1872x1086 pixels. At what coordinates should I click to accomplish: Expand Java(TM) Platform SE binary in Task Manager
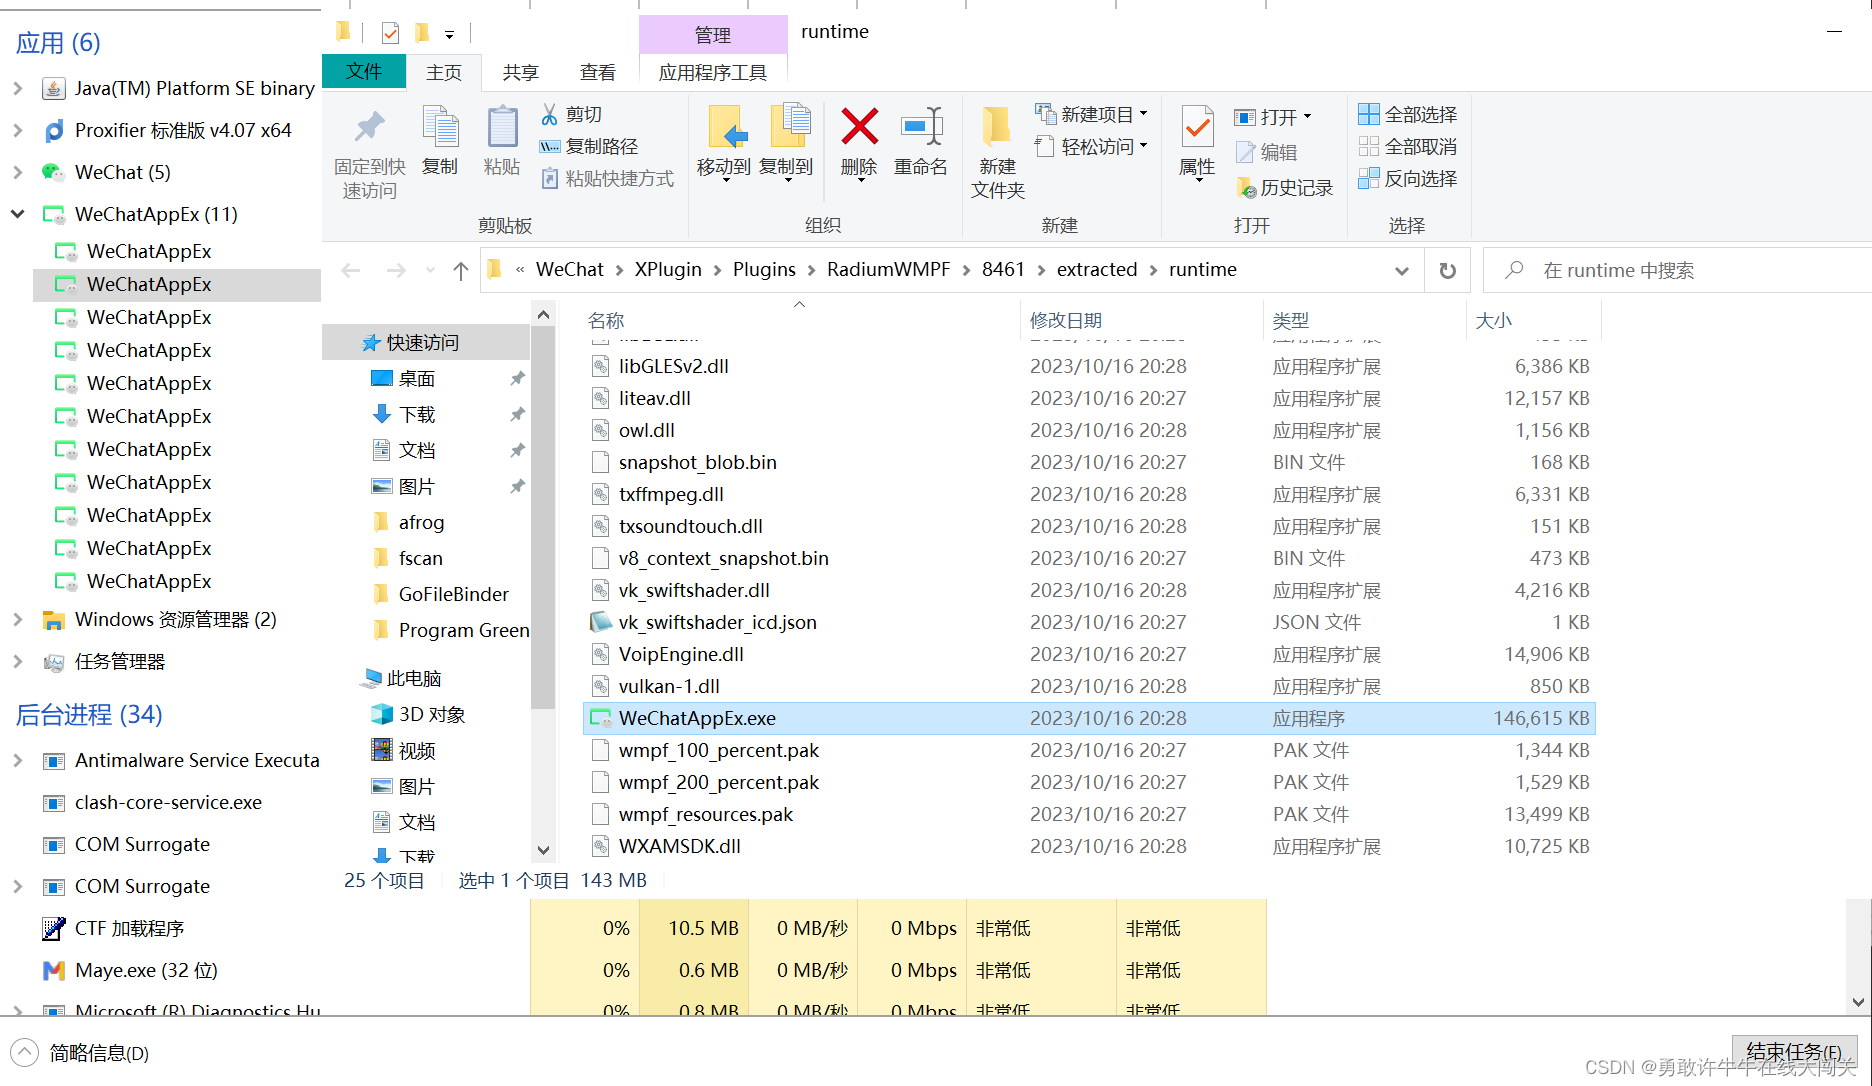click(x=17, y=88)
